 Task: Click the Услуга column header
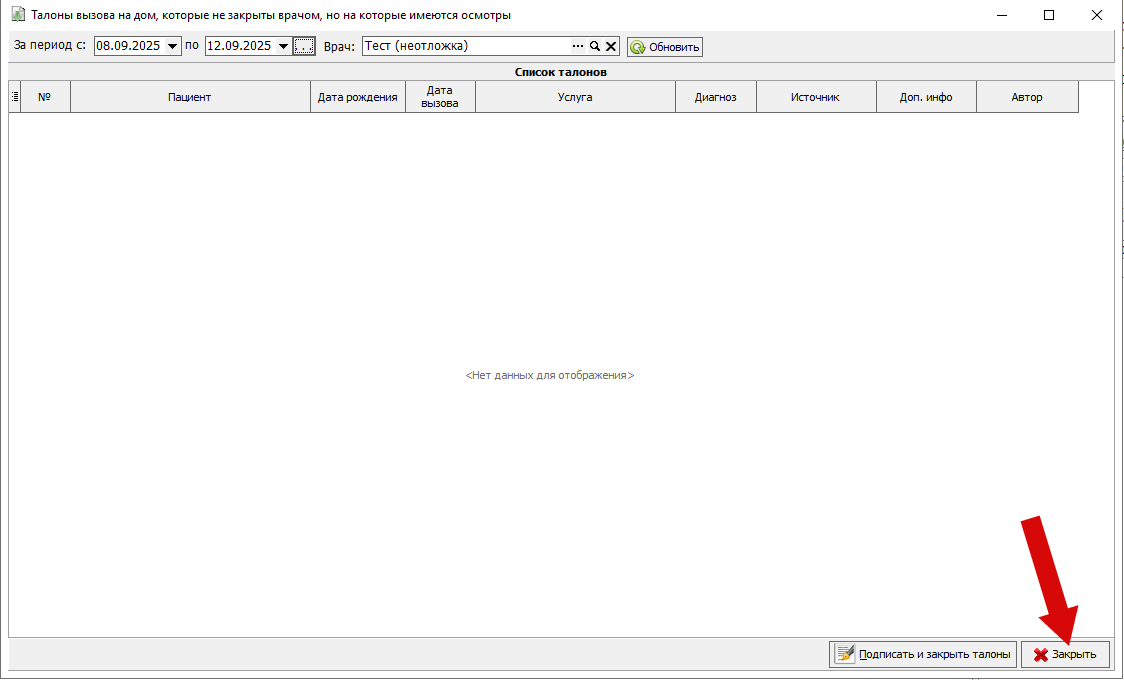coord(575,97)
